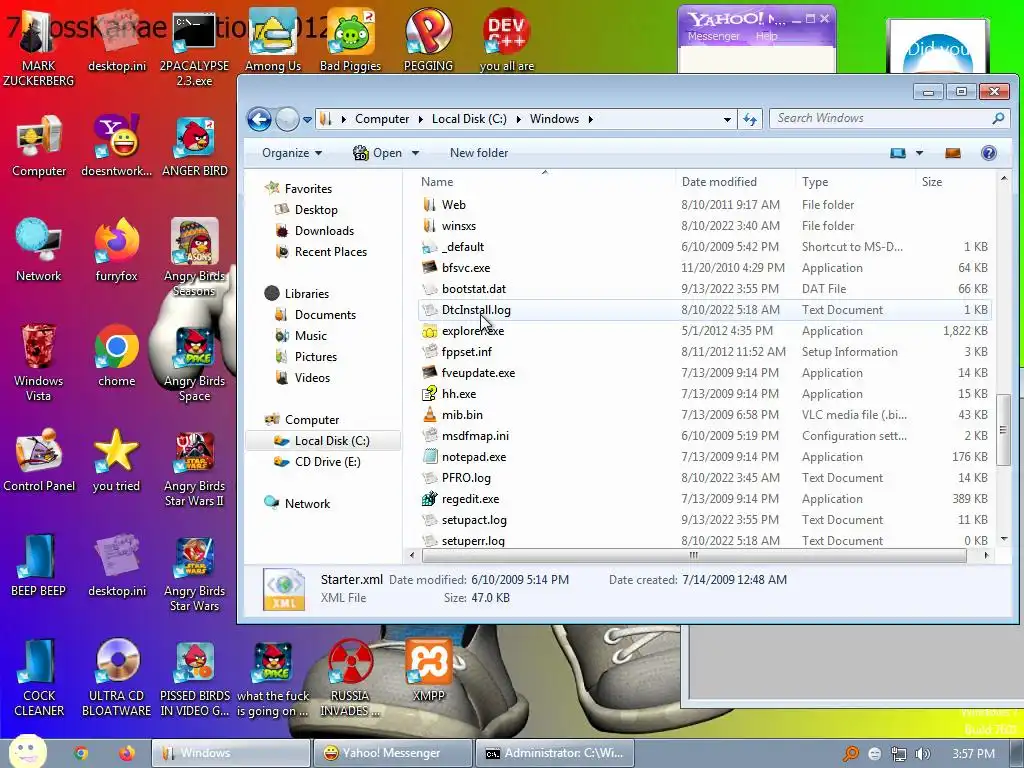1024x768 pixels.
Task: Select the Windows Vista recycle bin icon
Action: click(x=39, y=363)
